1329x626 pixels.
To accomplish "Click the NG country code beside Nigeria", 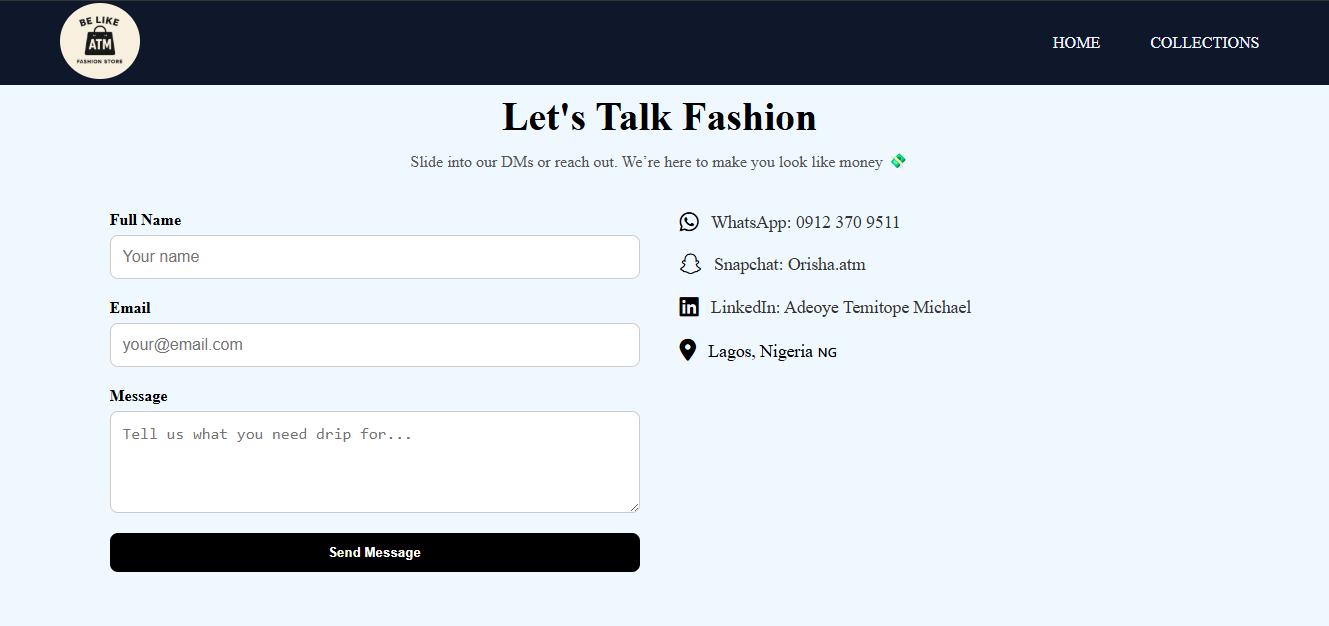I will pyautogui.click(x=827, y=353).
